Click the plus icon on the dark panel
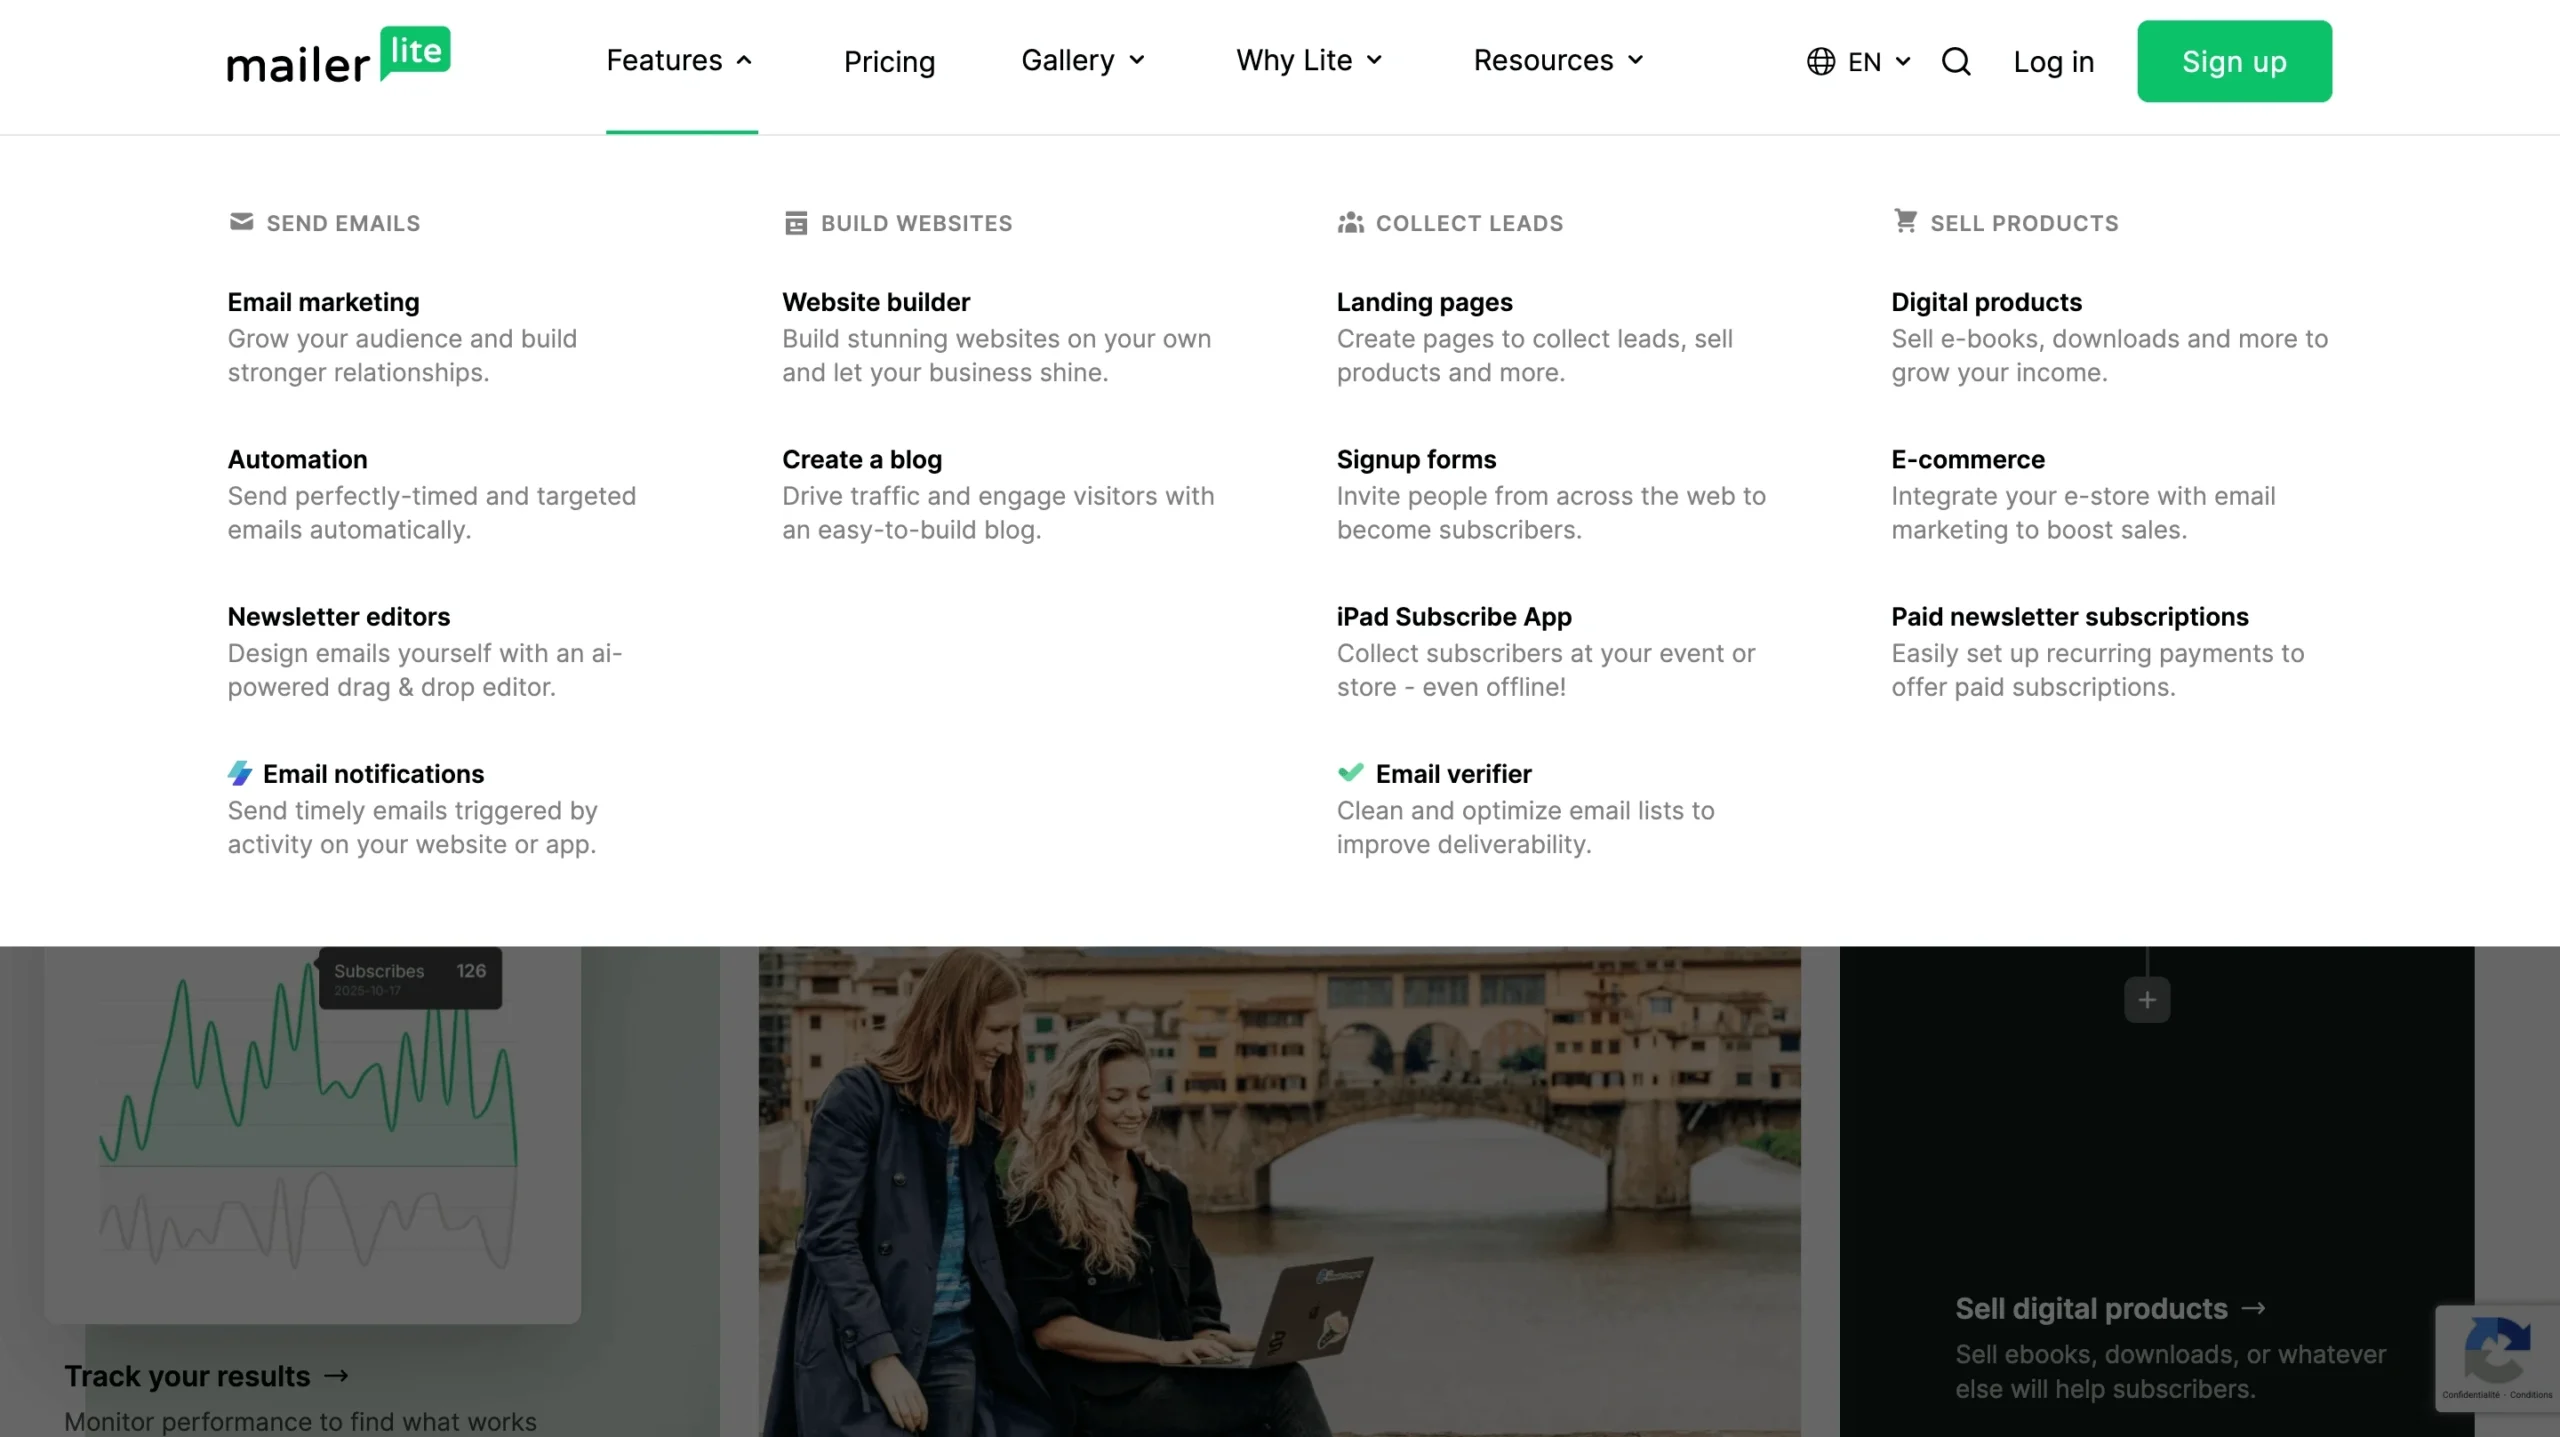 tap(2146, 998)
